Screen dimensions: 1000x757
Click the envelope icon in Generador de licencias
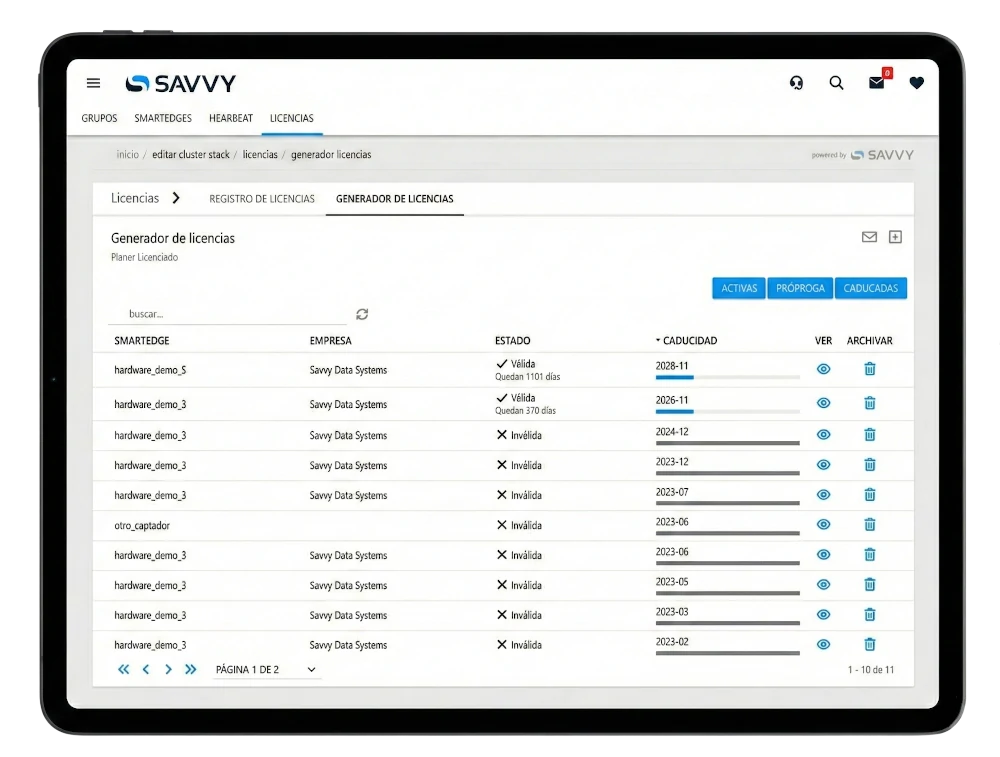[869, 237]
